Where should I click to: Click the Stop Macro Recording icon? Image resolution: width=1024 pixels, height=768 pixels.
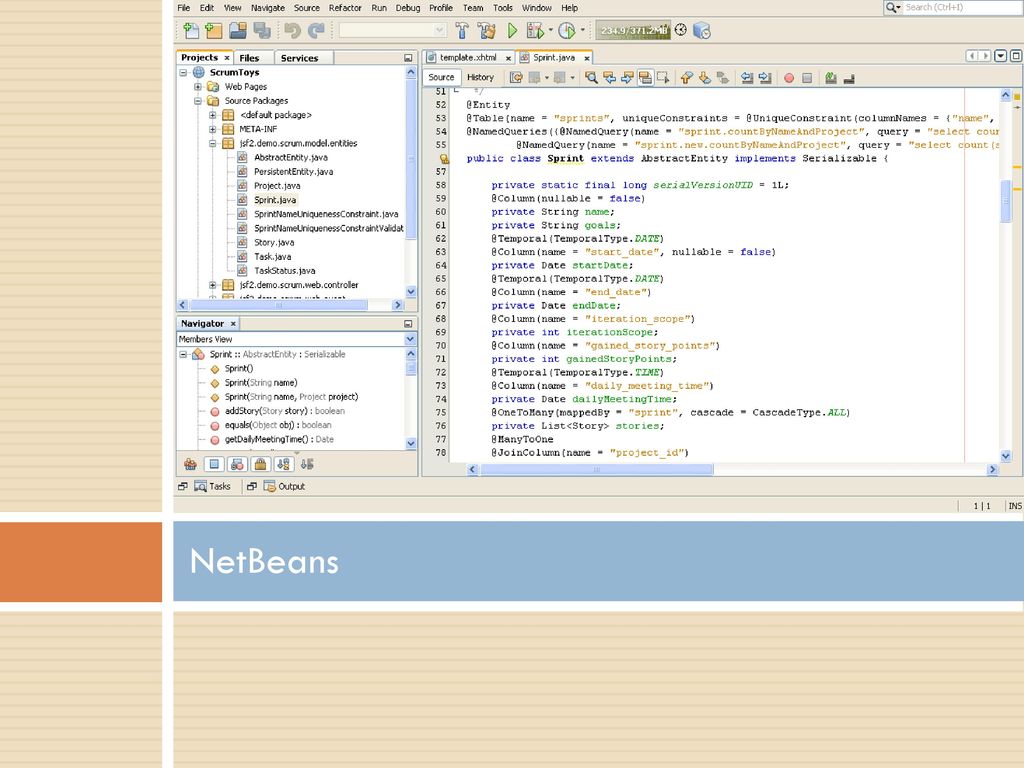coord(807,78)
